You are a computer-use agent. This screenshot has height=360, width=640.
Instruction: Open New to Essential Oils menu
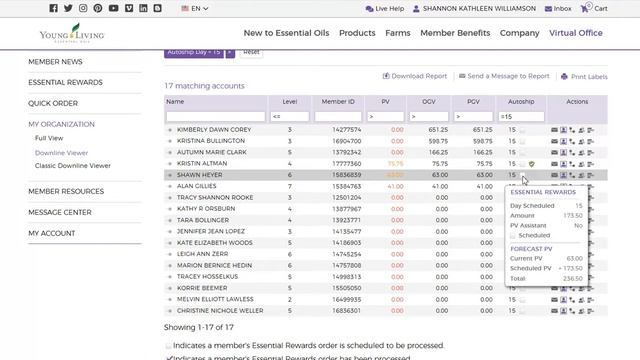click(286, 33)
